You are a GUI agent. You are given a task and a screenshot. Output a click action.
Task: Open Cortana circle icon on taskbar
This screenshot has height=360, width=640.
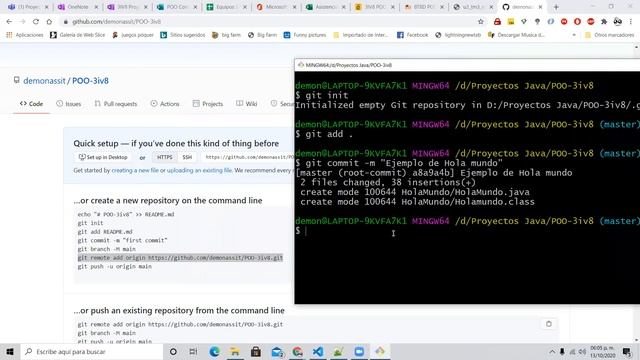(x=173, y=351)
